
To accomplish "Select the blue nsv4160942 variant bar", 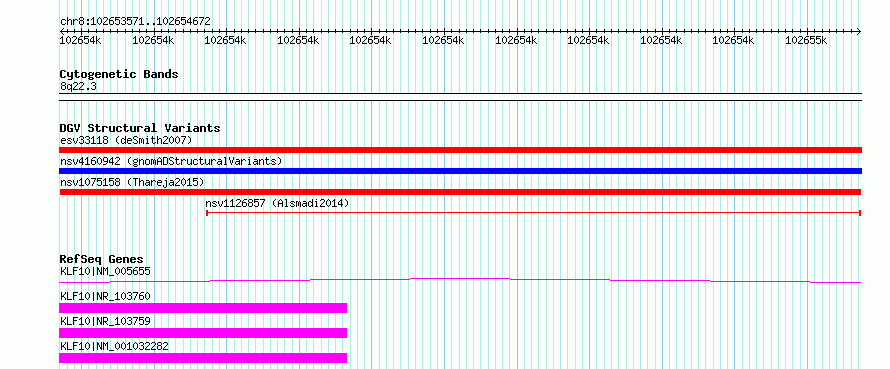I will tap(460, 171).
